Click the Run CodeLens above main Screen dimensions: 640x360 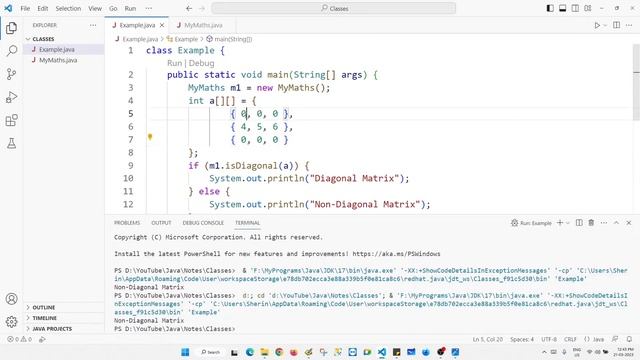pos(174,63)
